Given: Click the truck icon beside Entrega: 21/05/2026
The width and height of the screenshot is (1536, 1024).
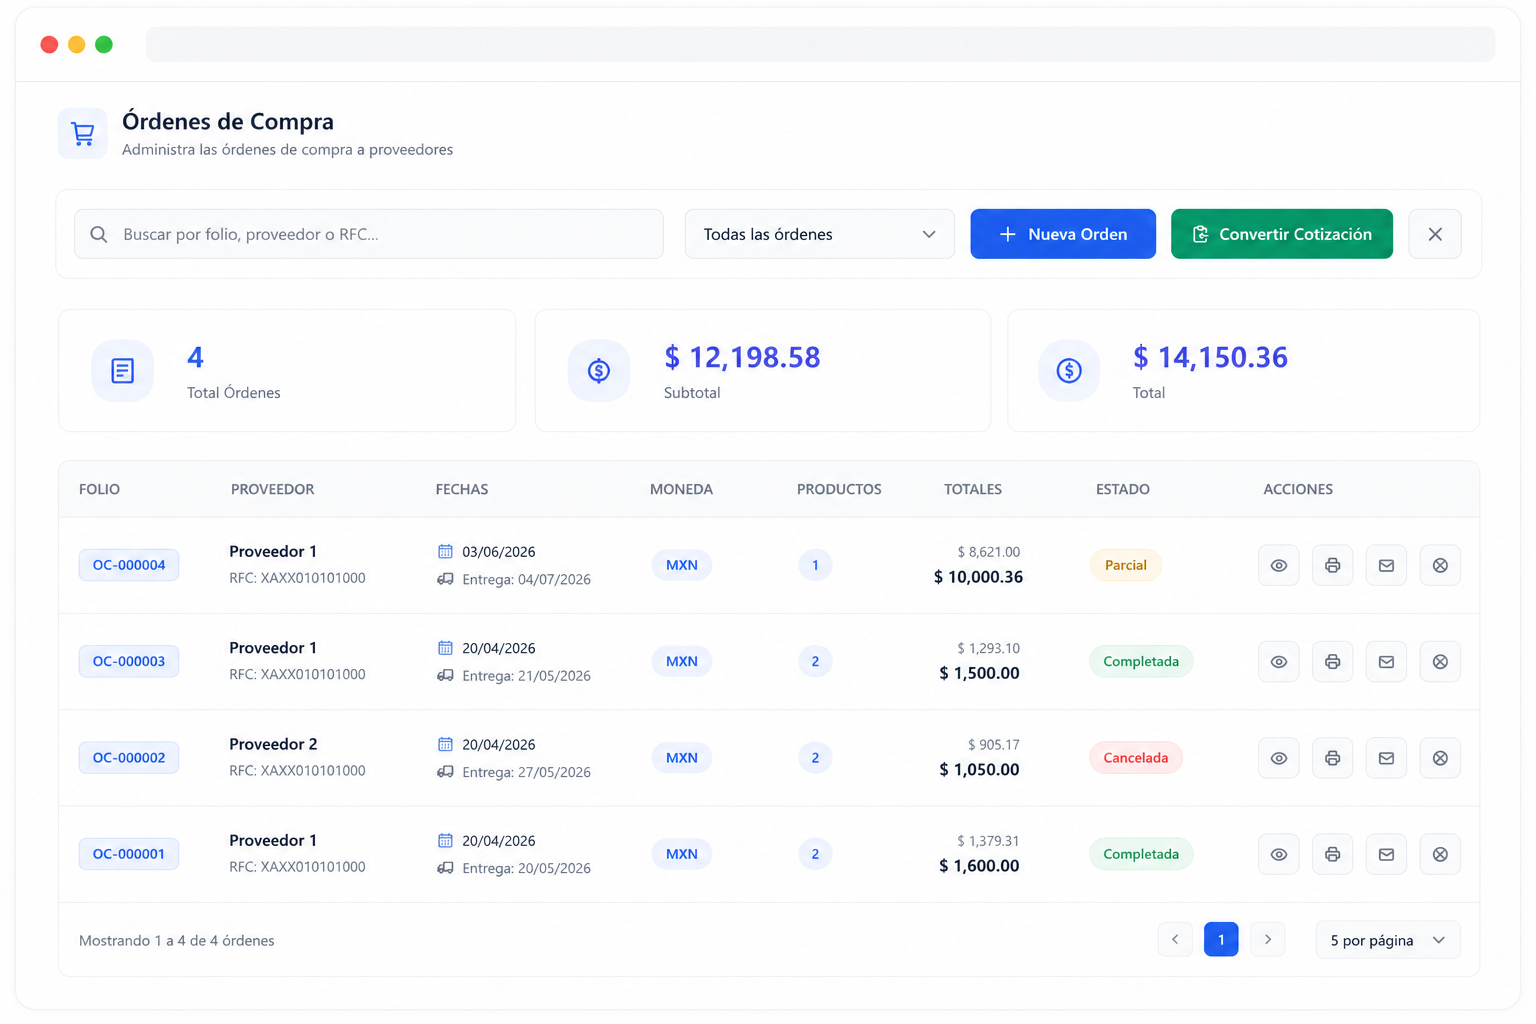Looking at the screenshot, I should pyautogui.click(x=446, y=676).
